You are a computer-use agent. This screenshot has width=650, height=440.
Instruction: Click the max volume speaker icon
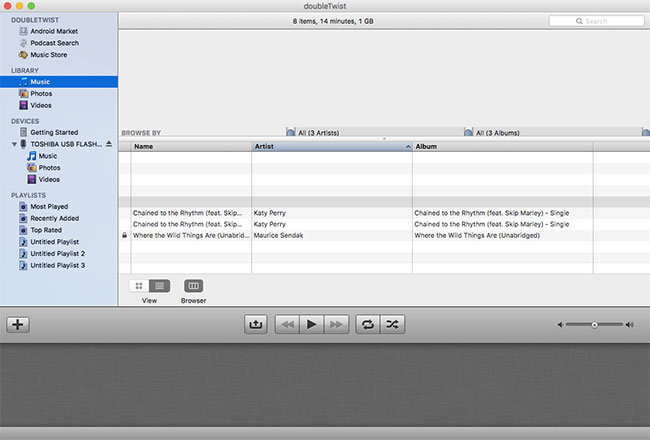[630, 325]
